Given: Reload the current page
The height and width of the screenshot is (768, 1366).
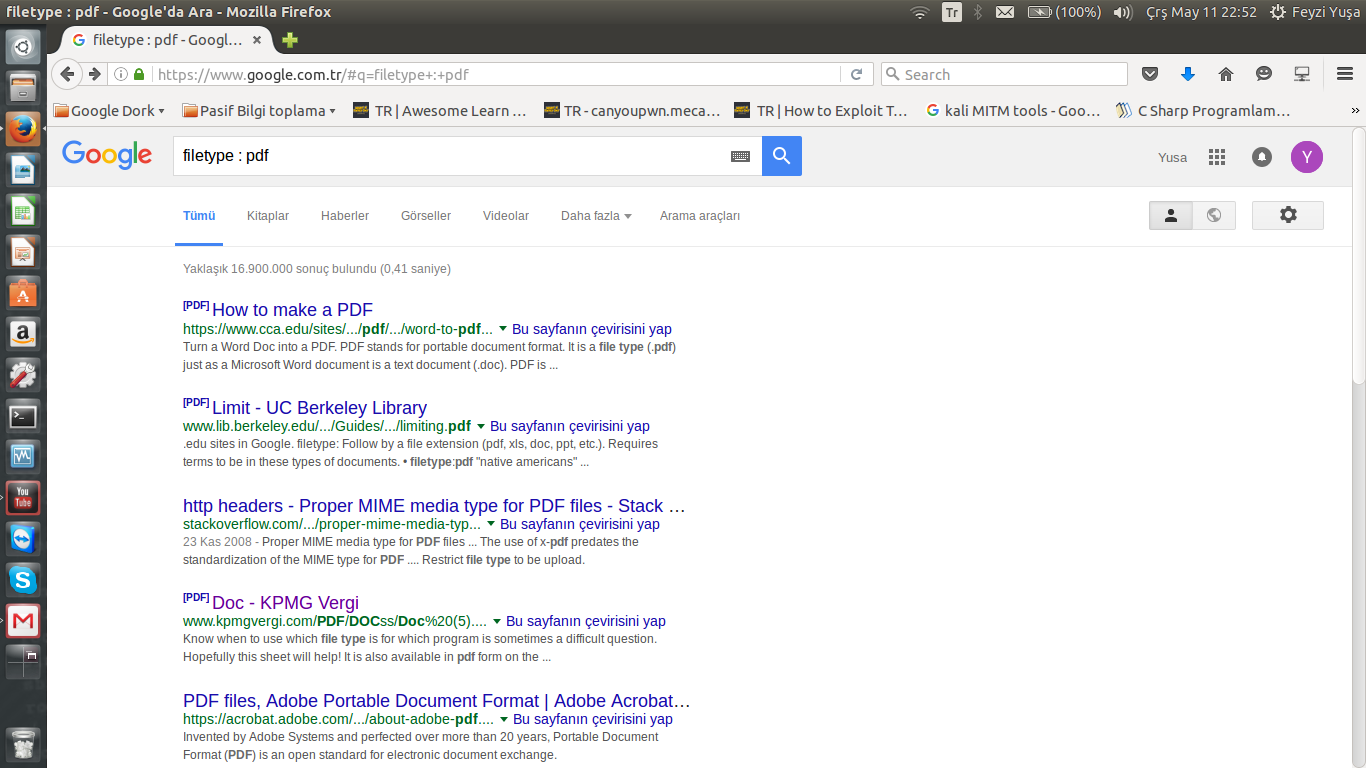Looking at the screenshot, I should click(x=856, y=74).
